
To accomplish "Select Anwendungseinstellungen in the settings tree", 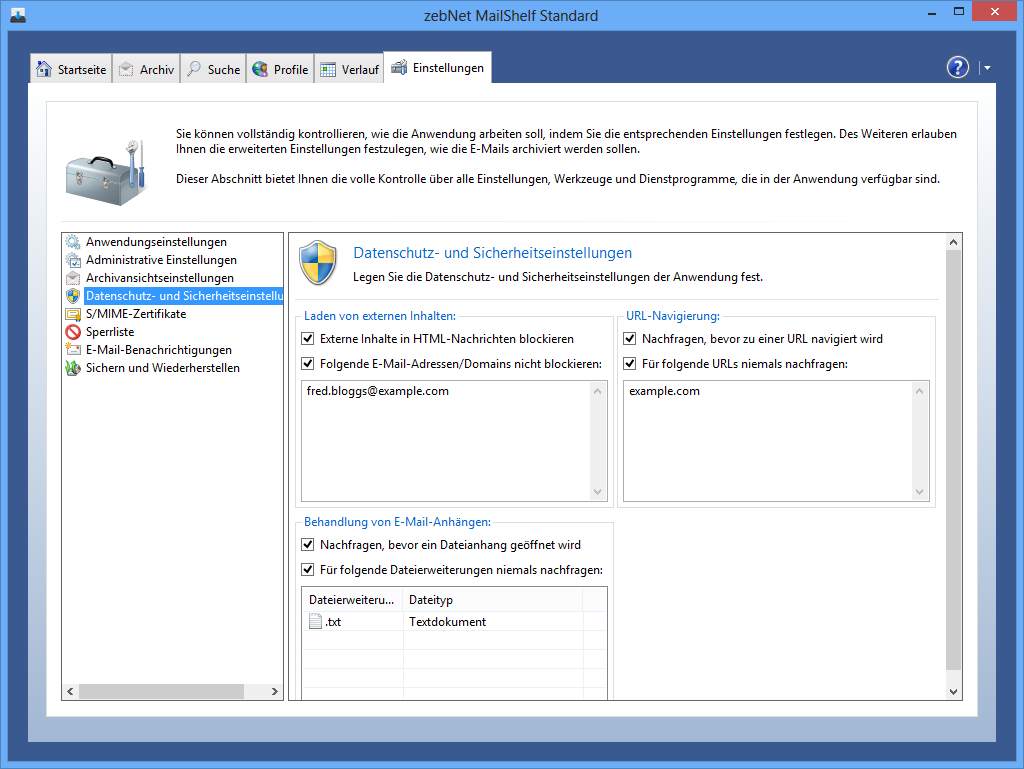I will coord(156,242).
